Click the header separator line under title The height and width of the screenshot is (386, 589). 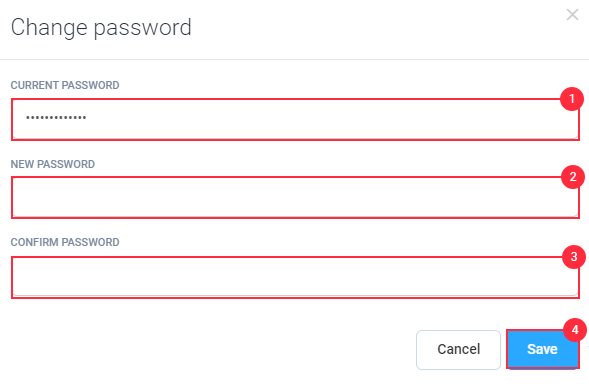[x=294, y=59]
